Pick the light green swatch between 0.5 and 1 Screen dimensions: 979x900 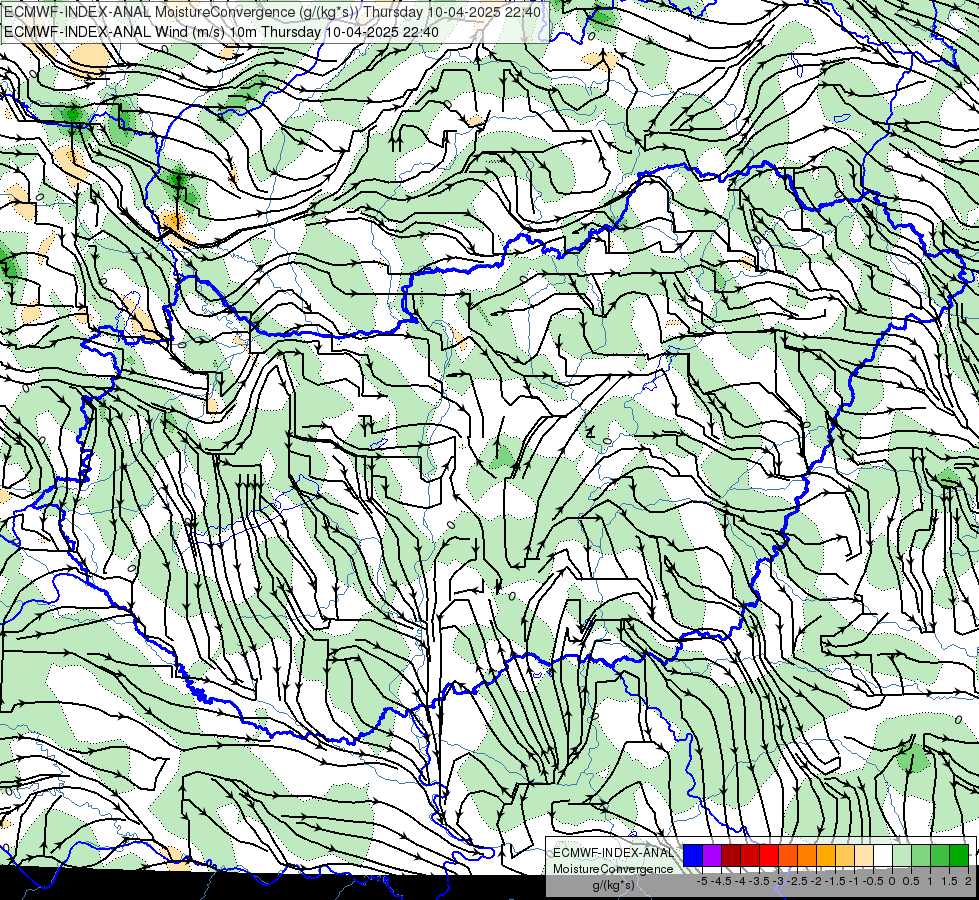[921, 855]
